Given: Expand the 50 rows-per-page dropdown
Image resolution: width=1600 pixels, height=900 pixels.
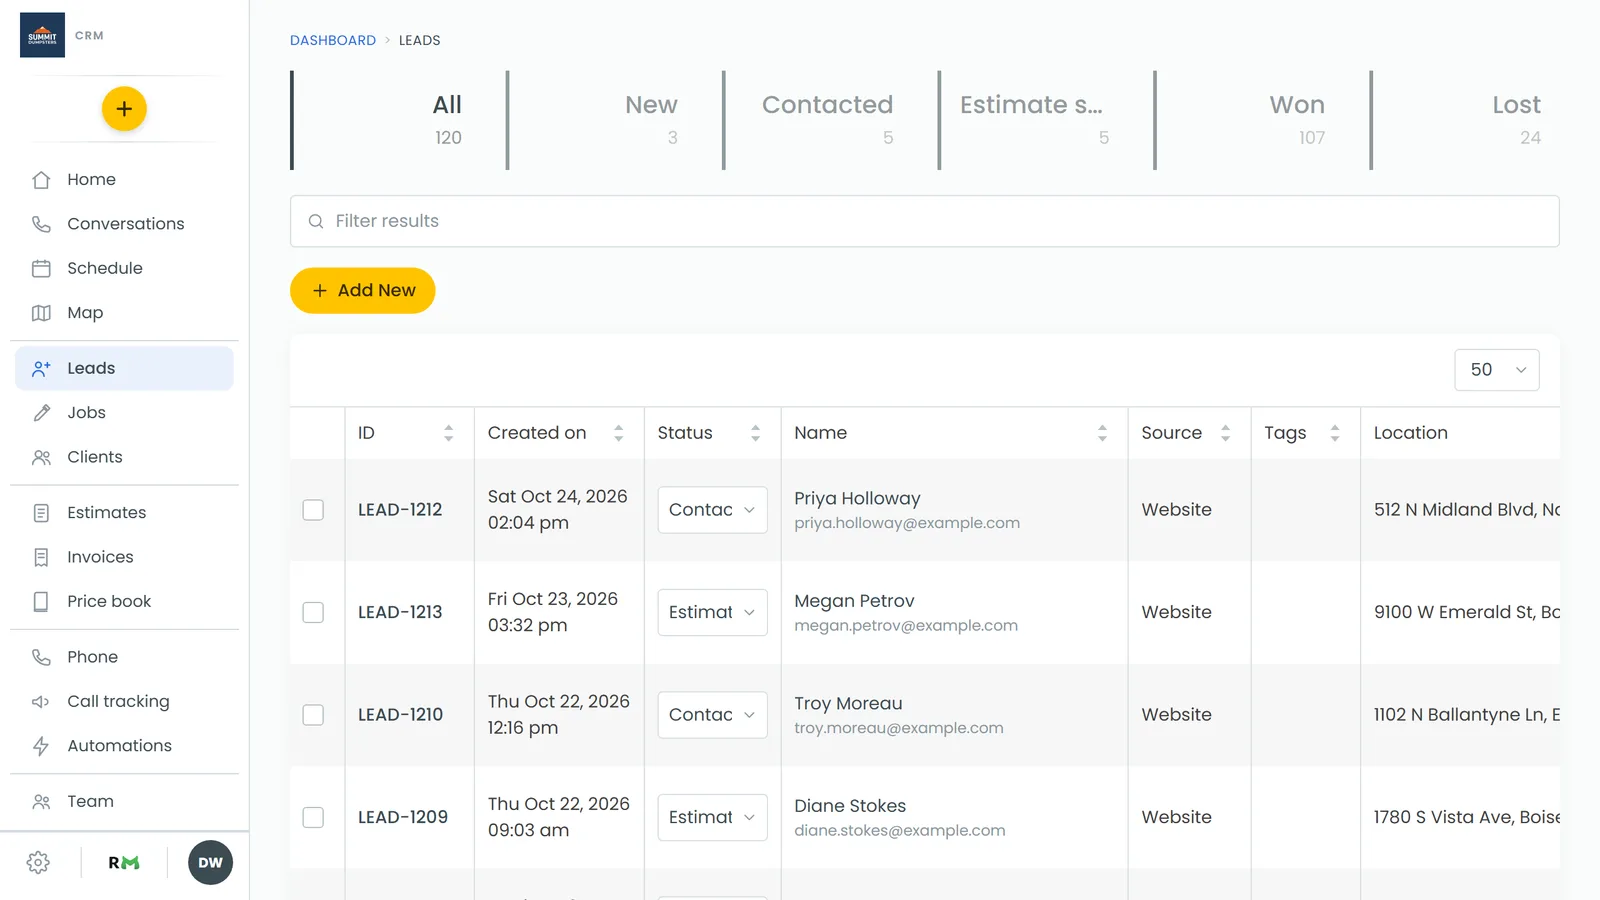Looking at the screenshot, I should click(1497, 370).
